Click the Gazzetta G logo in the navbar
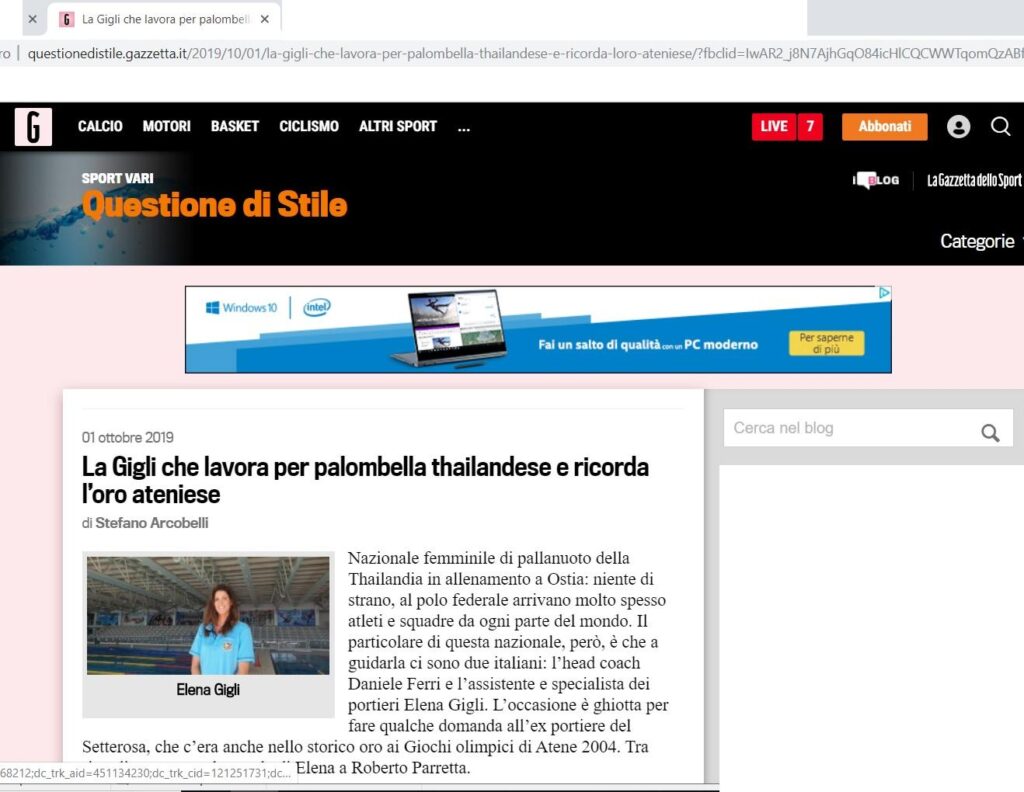Screen dimensions: 1024x792 tap(33, 127)
